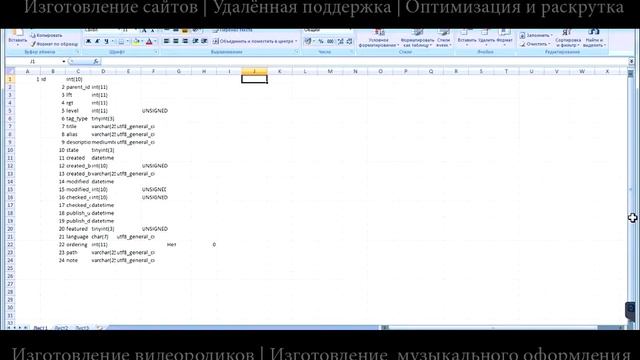Image resolution: width=640 pixels, height=360 pixels.
Task: Open the Font (Шрифт) group dialog launcher
Action: [156, 52]
